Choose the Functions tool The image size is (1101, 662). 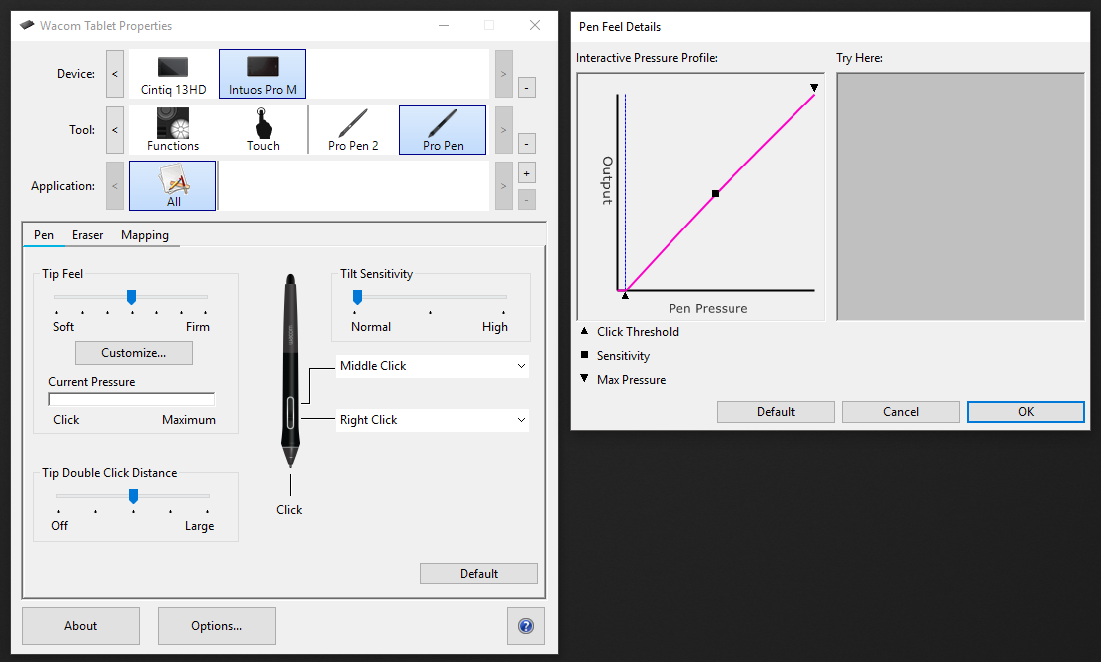point(173,130)
